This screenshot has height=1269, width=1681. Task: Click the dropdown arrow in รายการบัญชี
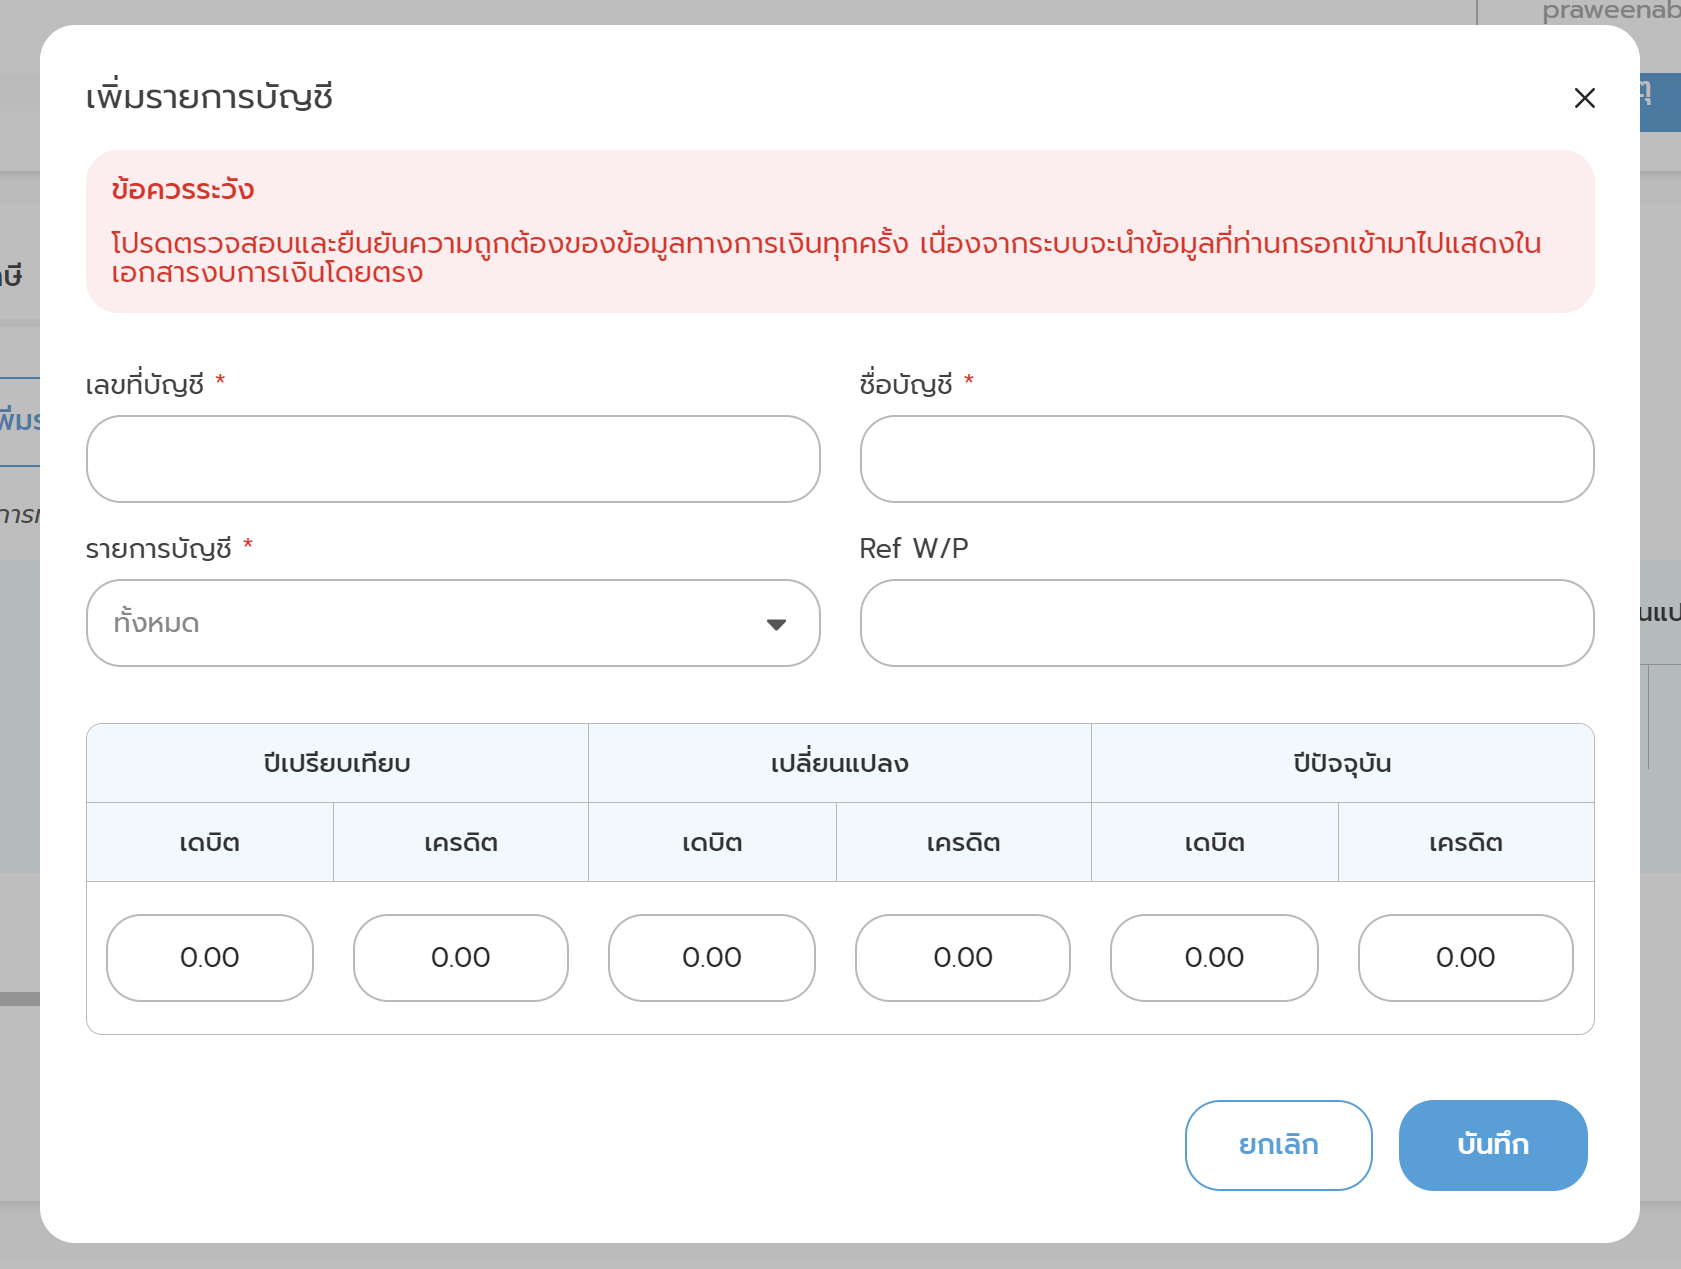pyautogui.click(x=776, y=624)
